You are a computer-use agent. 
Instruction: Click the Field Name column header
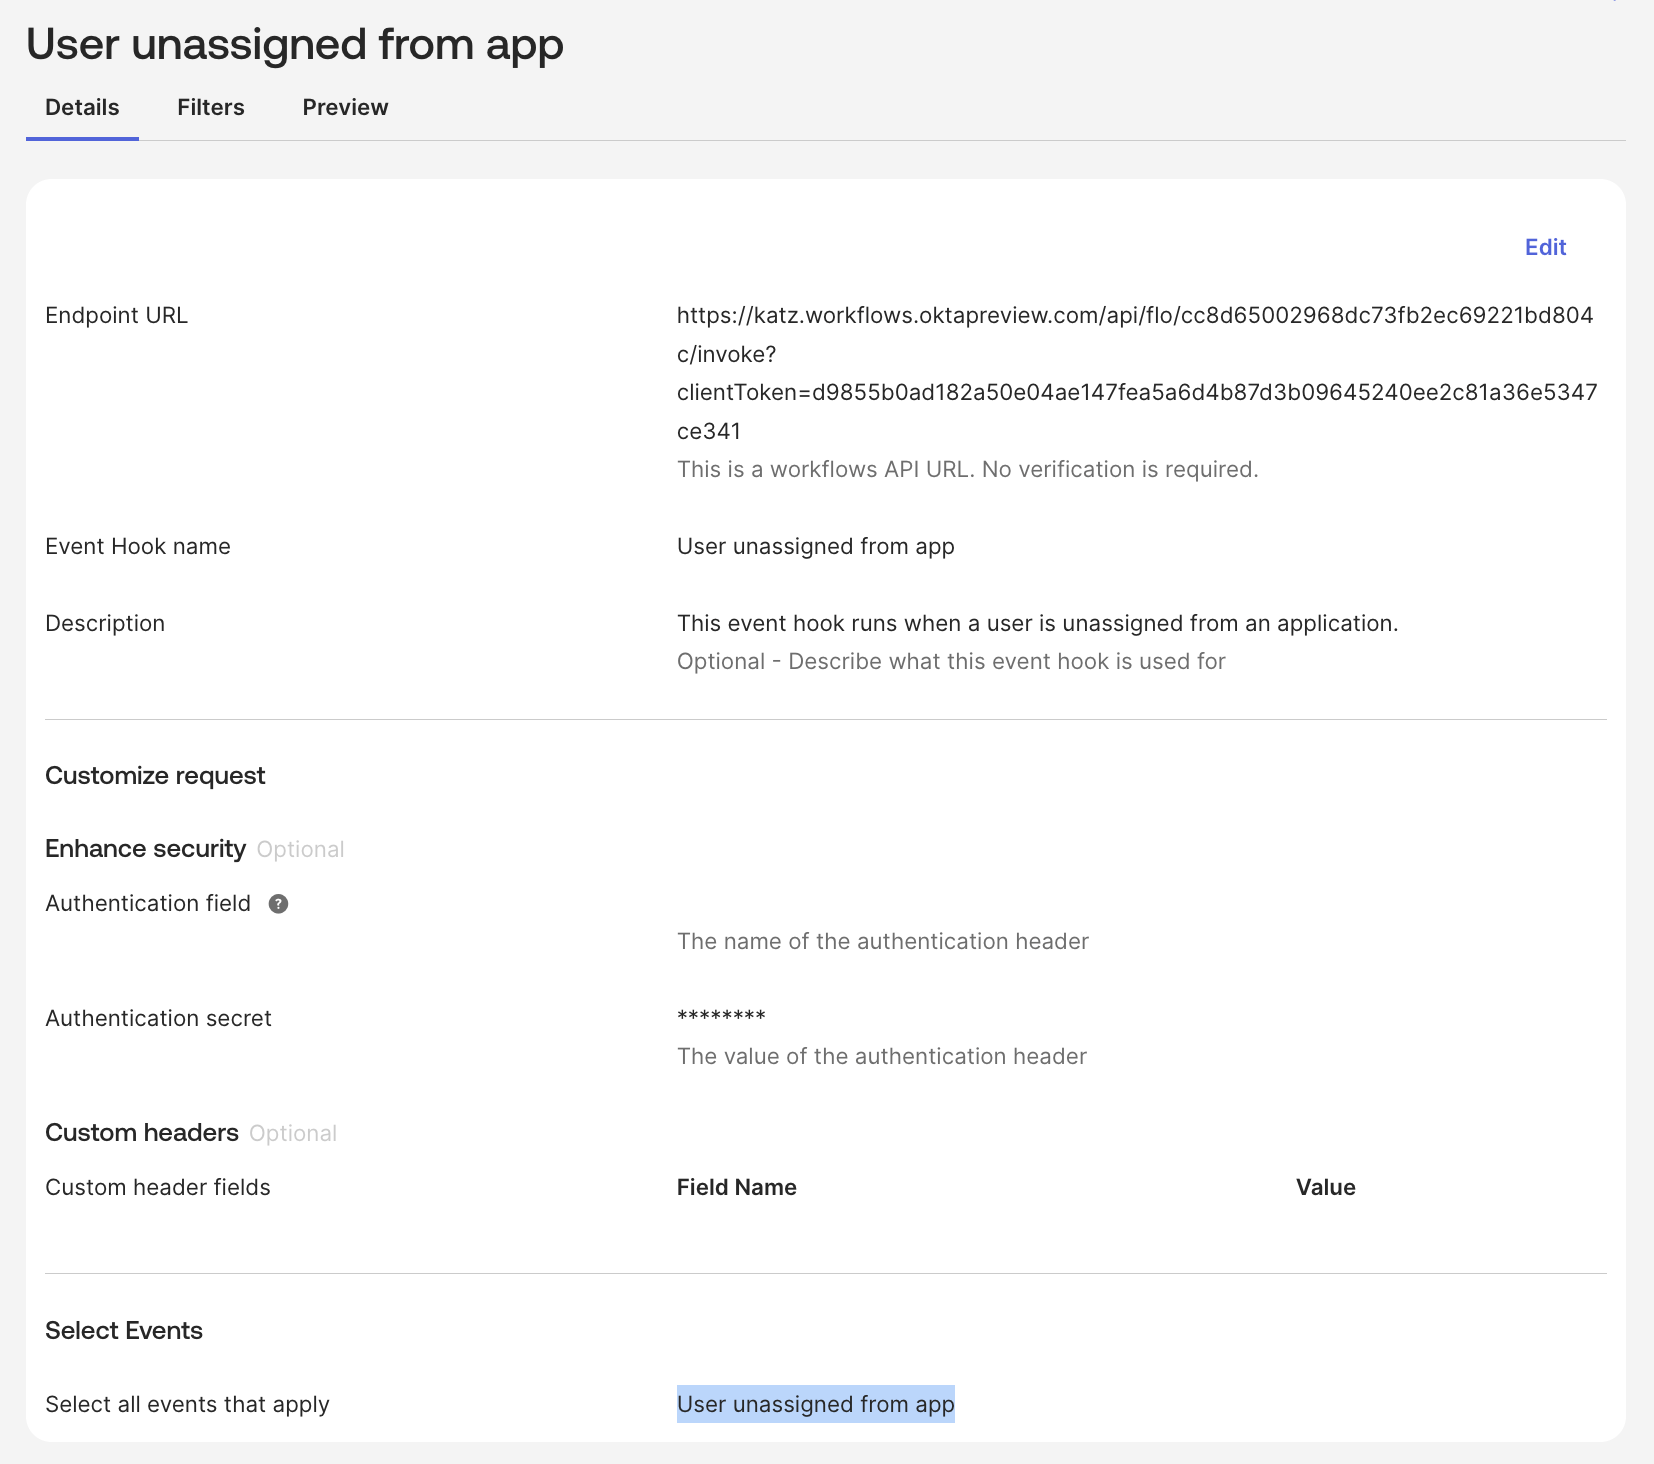point(736,1187)
